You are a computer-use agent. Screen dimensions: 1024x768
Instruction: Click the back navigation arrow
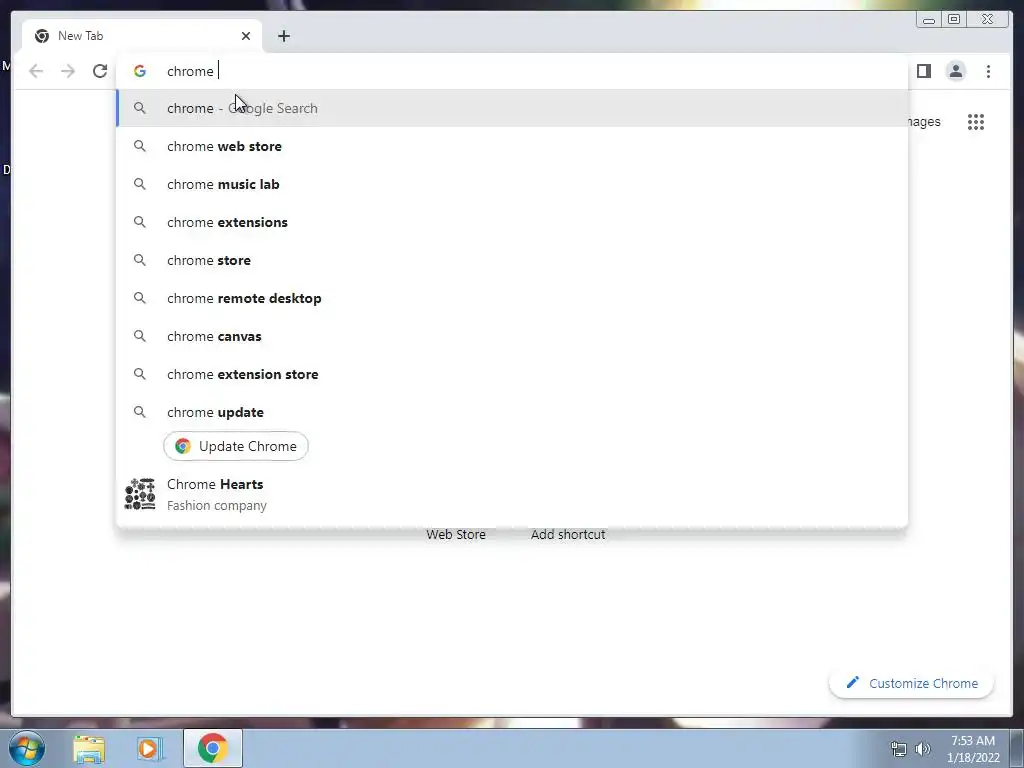point(36,71)
